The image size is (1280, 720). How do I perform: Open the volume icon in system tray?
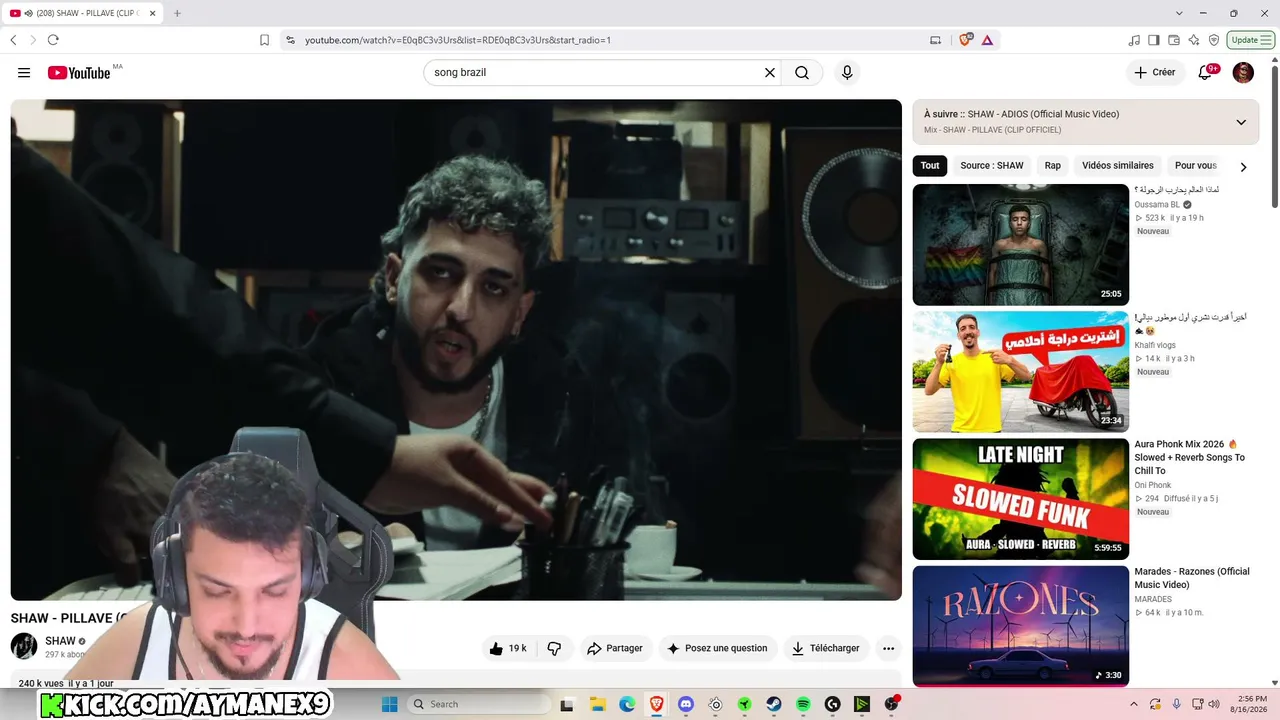click(x=1214, y=704)
